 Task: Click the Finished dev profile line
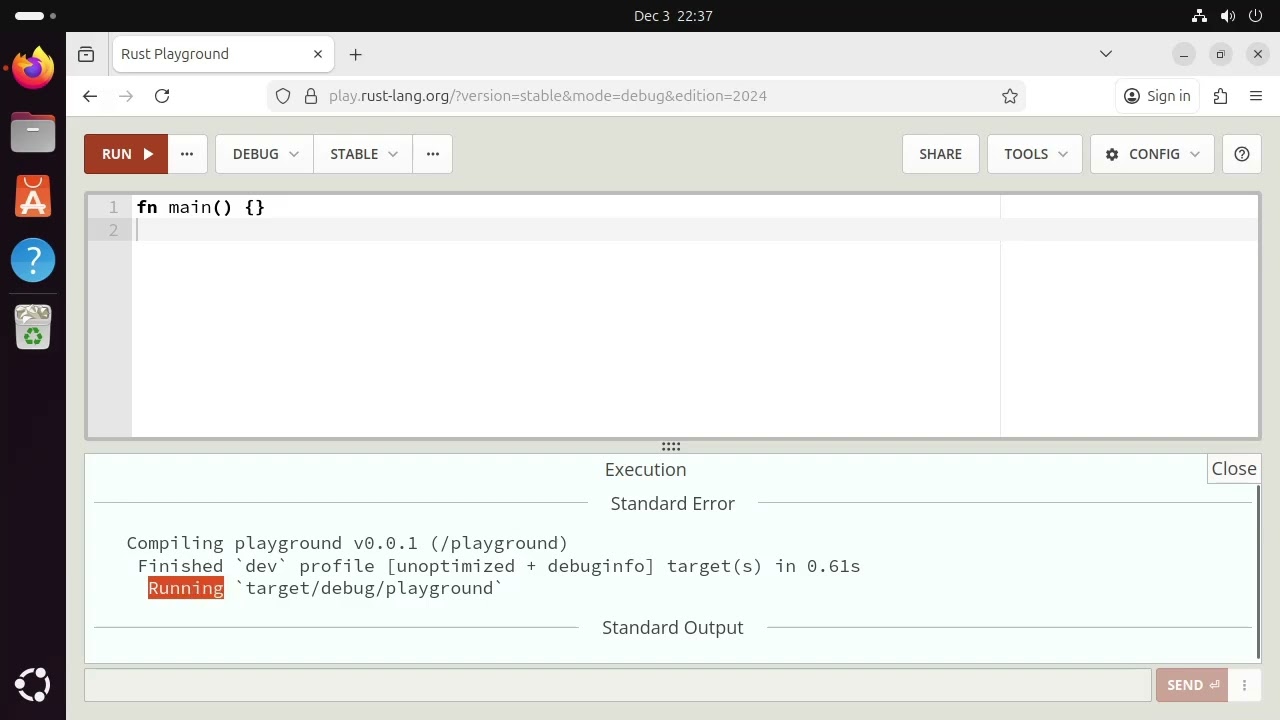(499, 566)
